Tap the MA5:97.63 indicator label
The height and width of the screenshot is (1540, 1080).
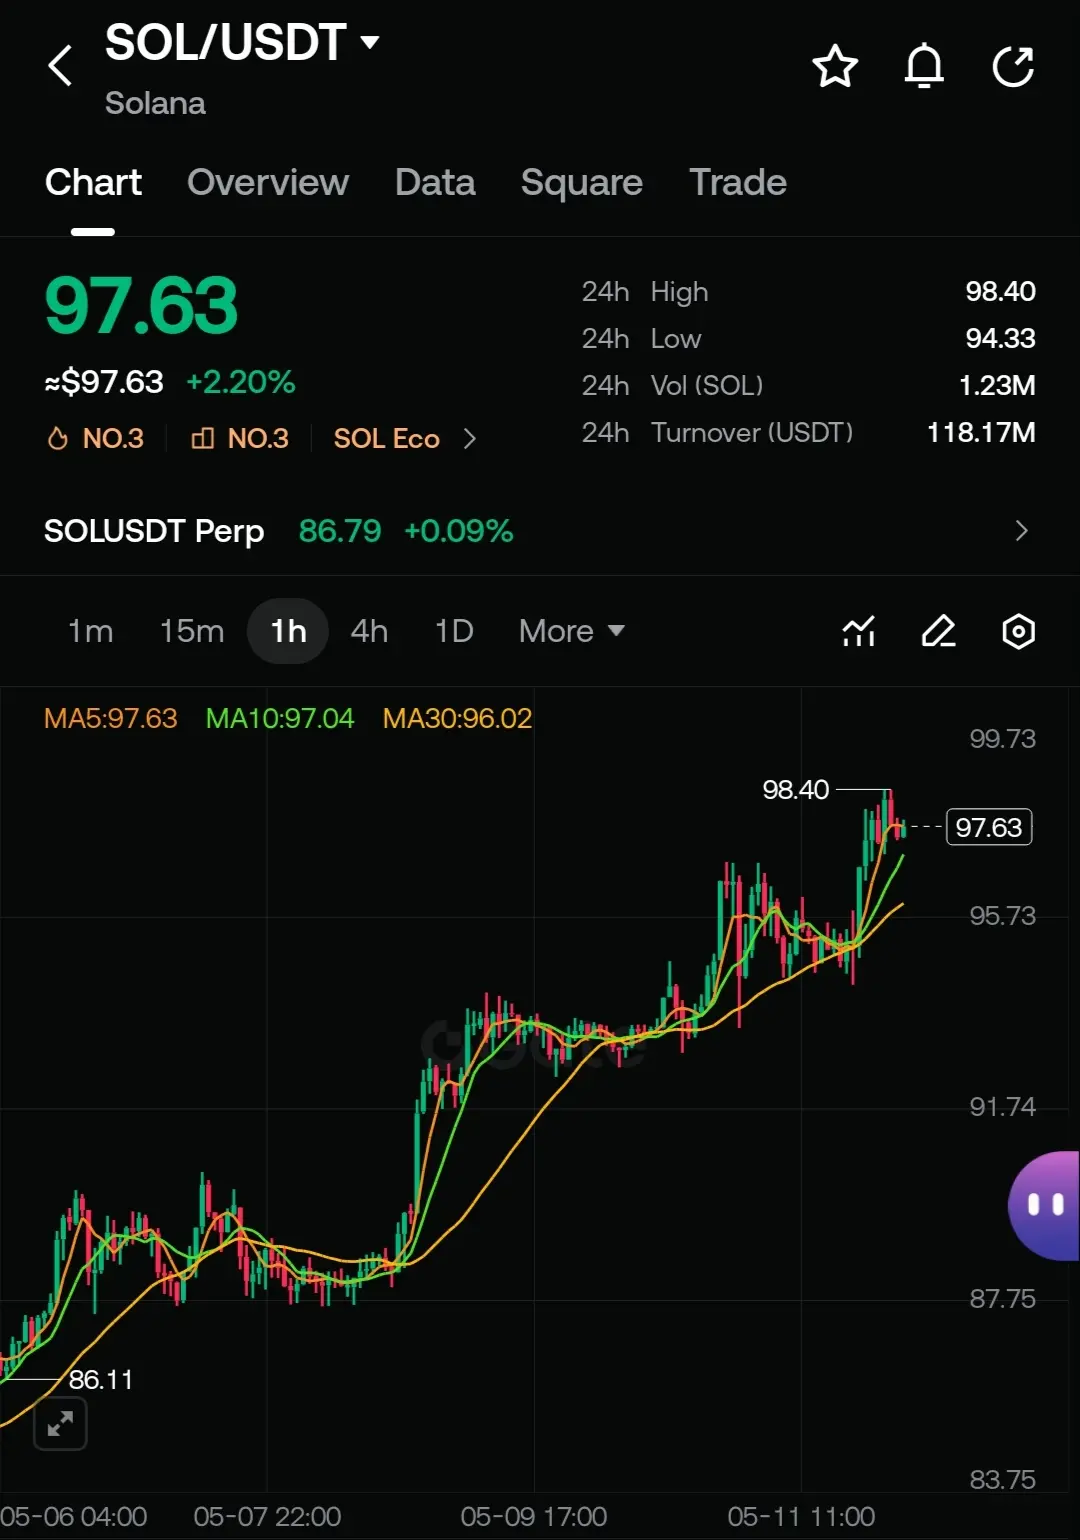pyautogui.click(x=110, y=718)
